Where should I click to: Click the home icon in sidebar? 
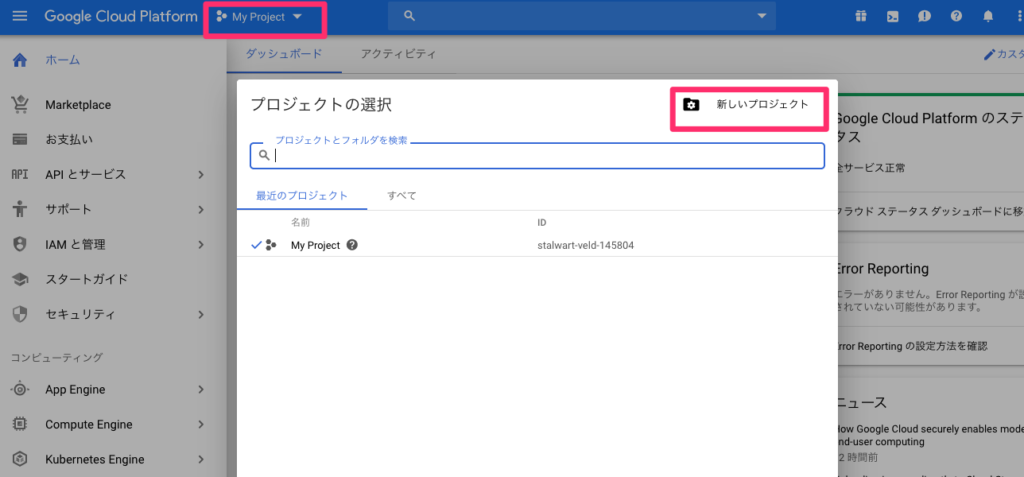coord(20,60)
